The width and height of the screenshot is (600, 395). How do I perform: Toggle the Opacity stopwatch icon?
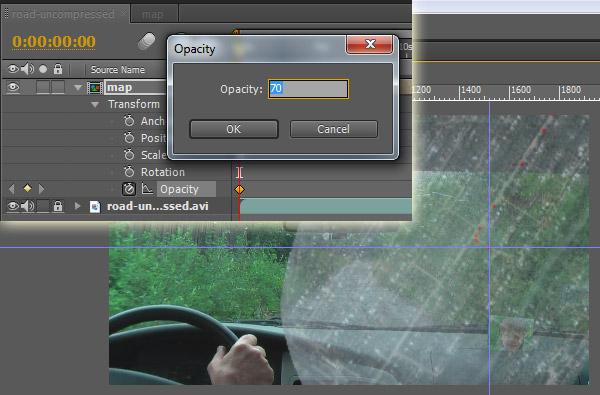point(129,189)
